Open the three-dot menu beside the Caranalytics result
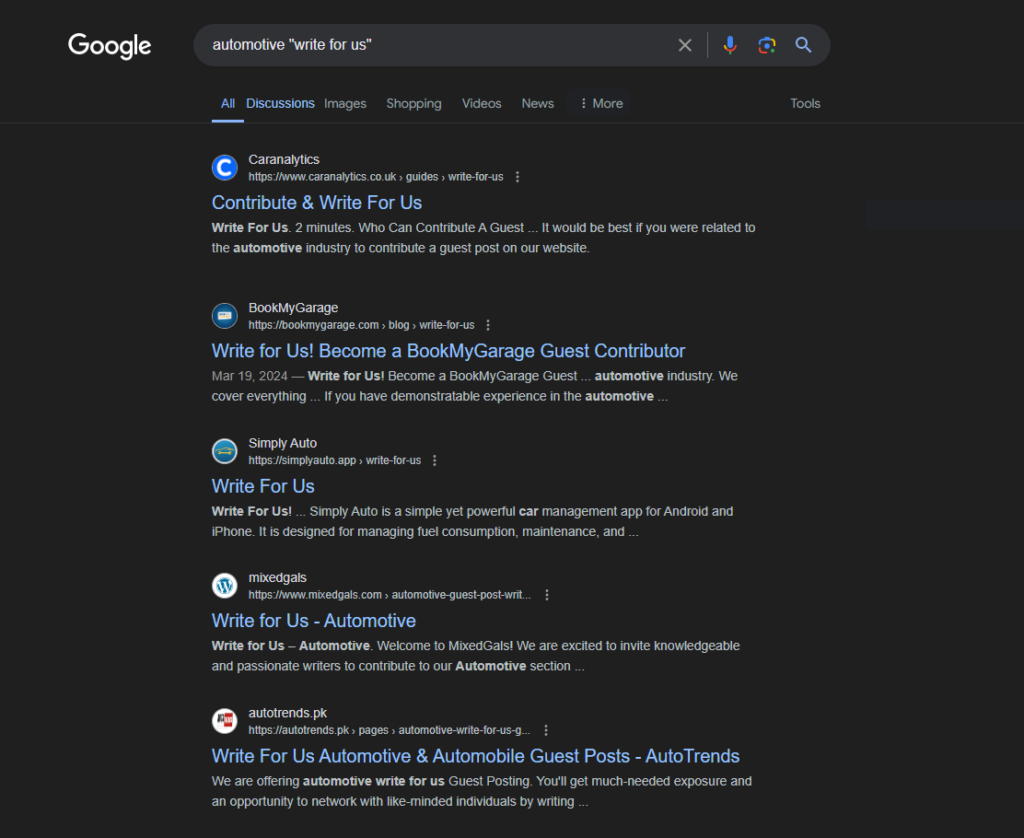This screenshot has height=838, width=1024. (x=517, y=176)
